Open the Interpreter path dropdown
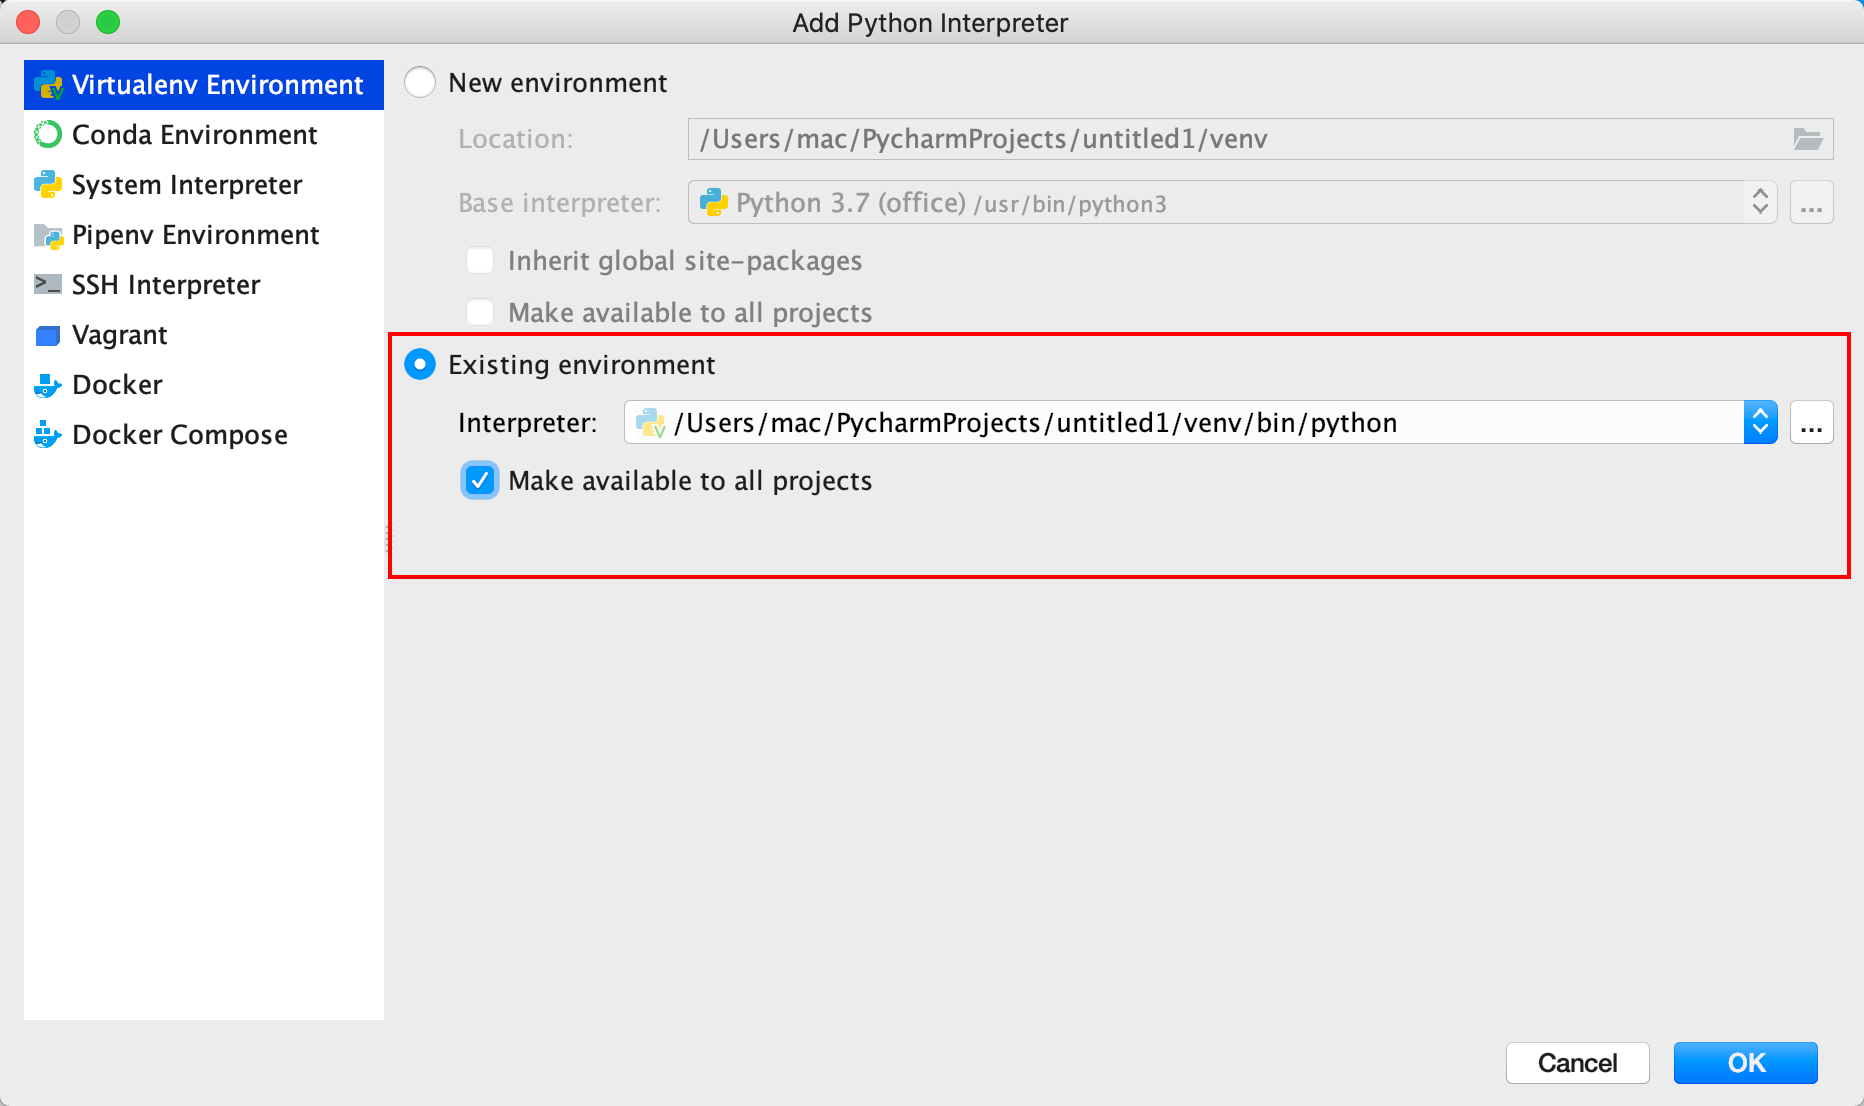Viewport: 1864px width, 1106px height. (1760, 423)
